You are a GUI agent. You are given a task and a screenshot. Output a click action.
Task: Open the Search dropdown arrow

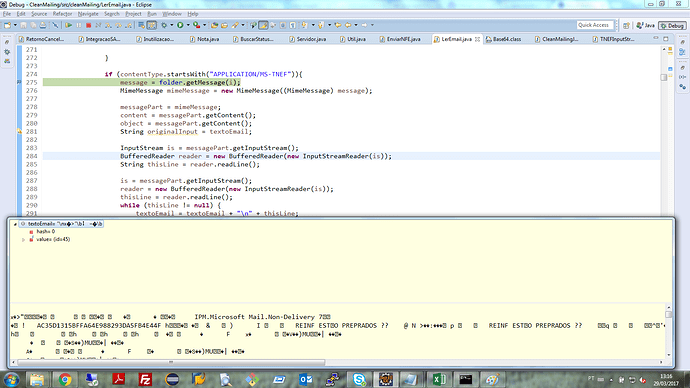243,25
